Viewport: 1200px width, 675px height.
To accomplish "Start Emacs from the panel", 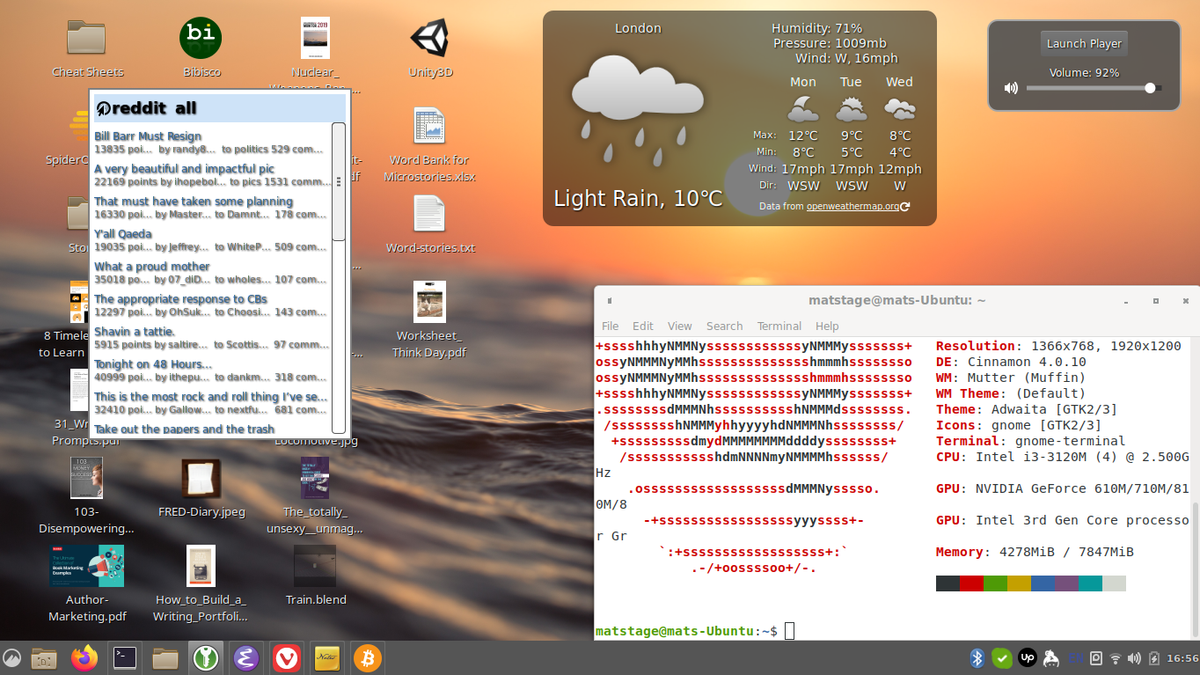I will 245,658.
